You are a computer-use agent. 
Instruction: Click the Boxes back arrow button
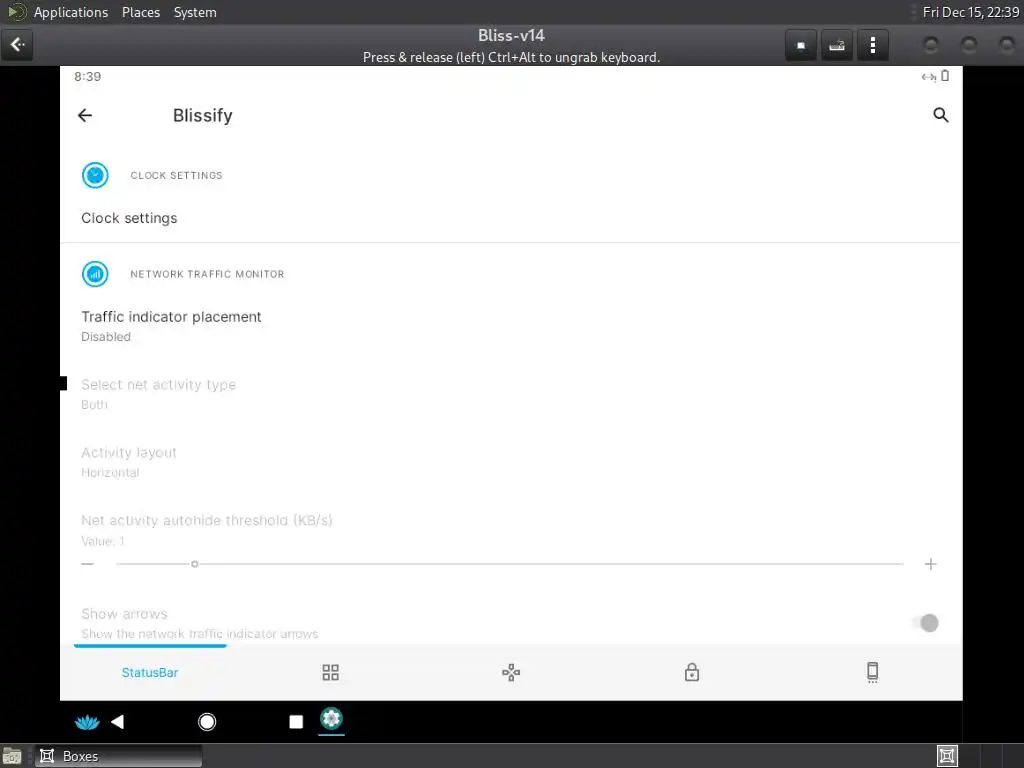(x=17, y=45)
